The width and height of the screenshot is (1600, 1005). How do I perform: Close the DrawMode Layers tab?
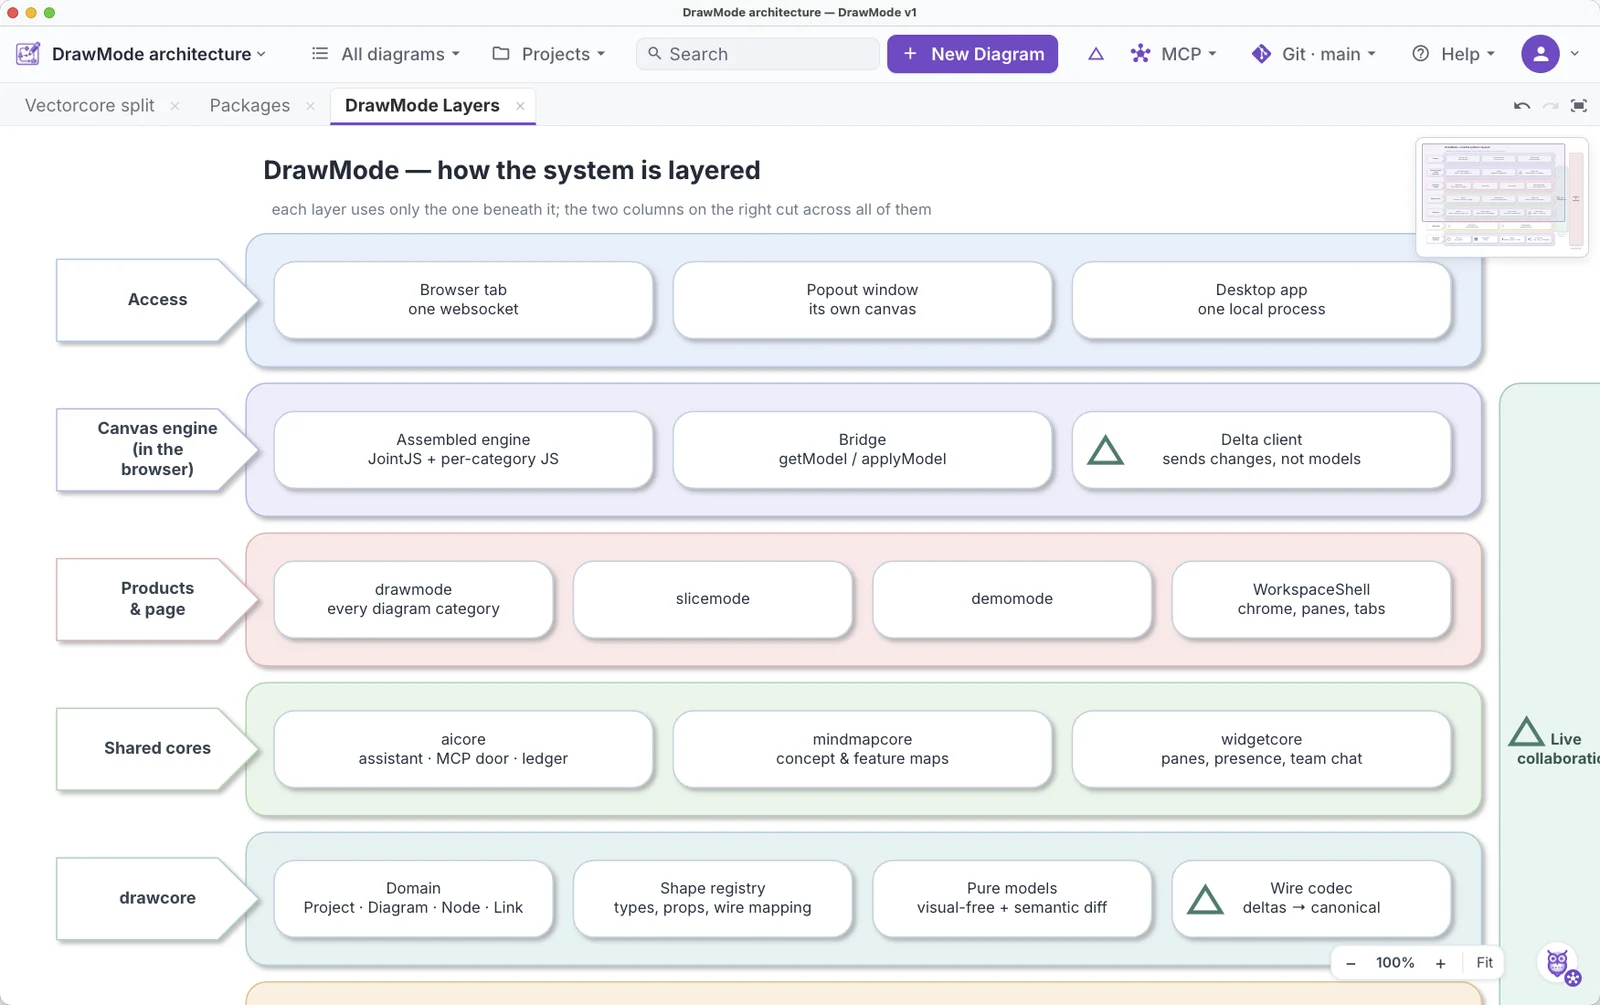(520, 106)
